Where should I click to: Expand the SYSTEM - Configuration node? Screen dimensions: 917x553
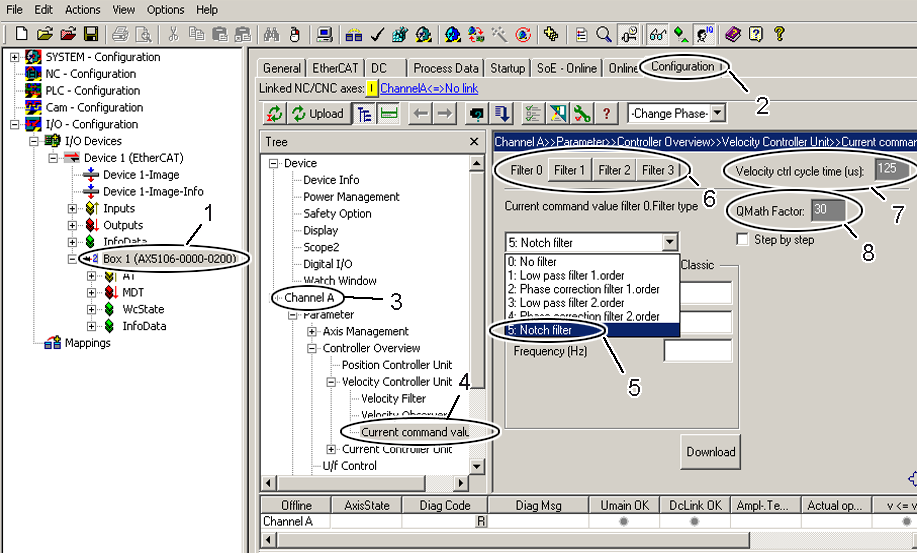coord(15,57)
